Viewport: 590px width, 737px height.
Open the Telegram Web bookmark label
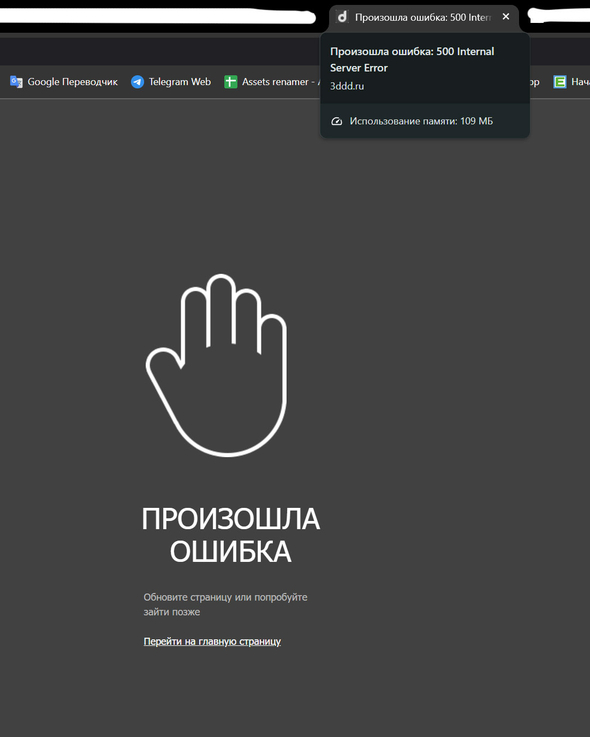[180, 82]
